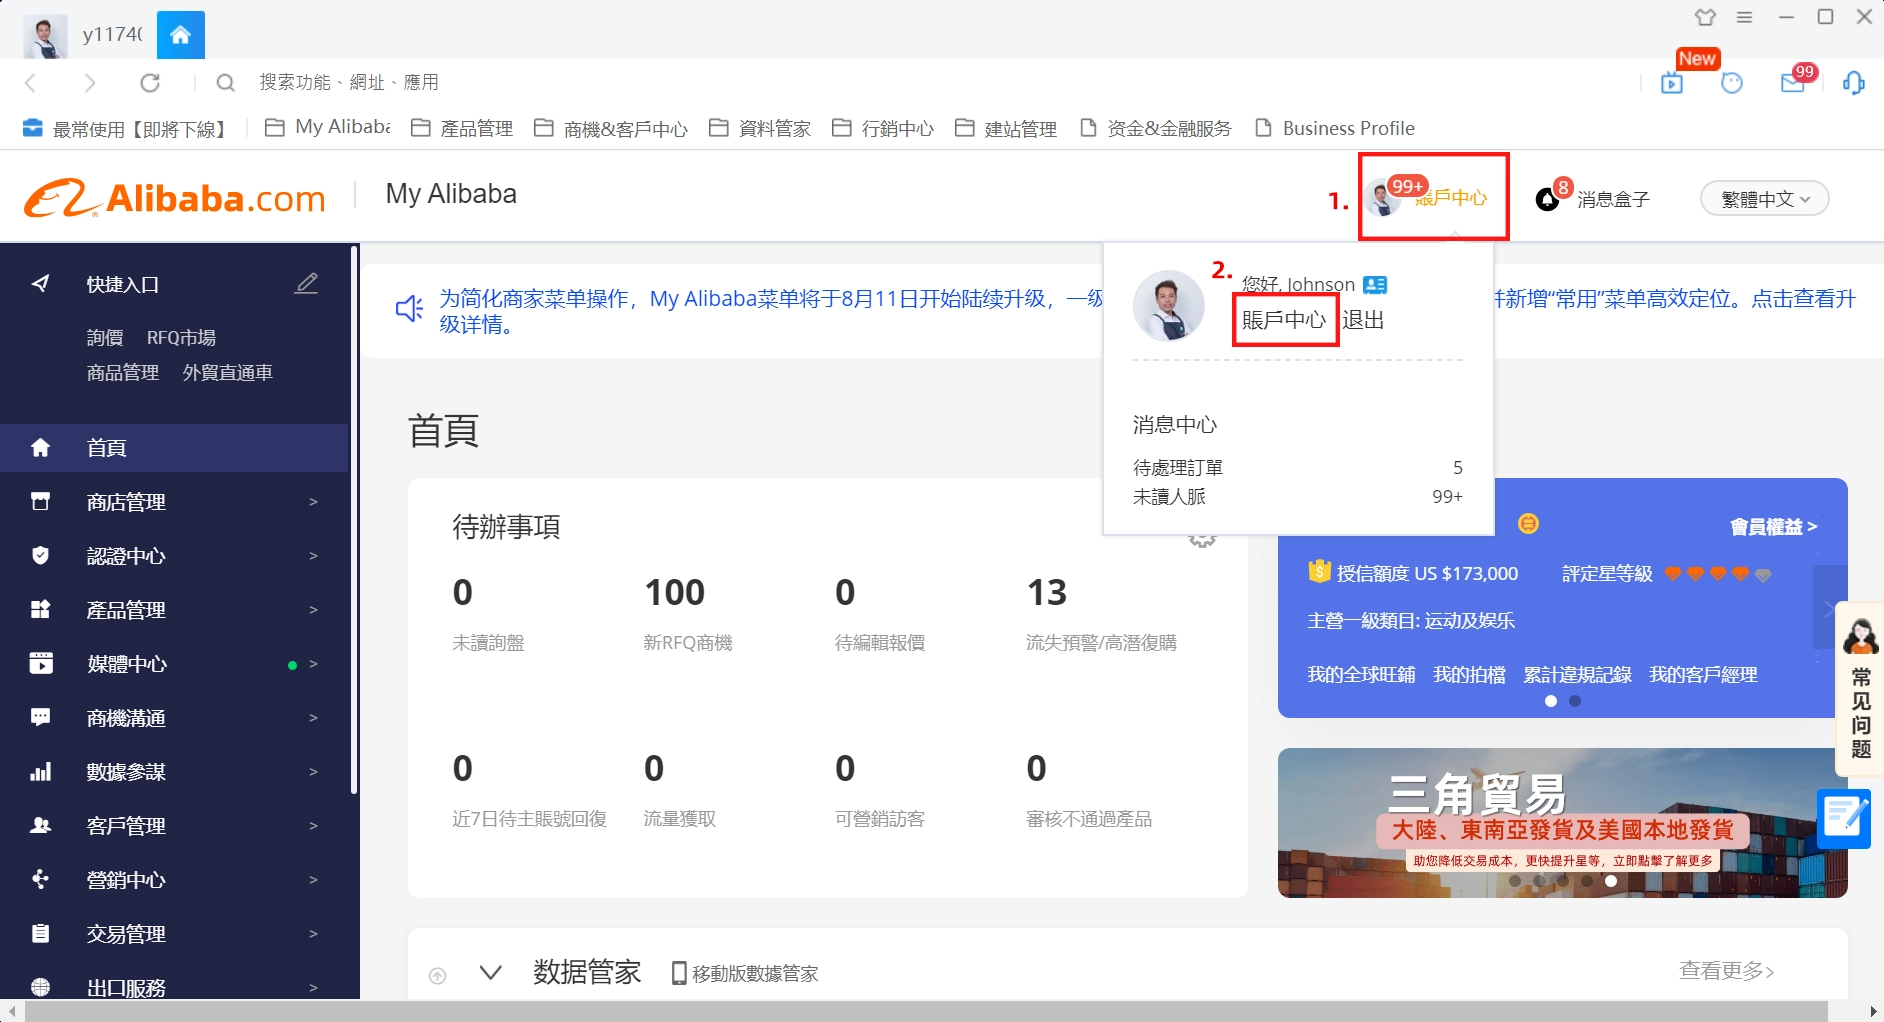This screenshot has height=1022, width=1884.
Task: Click the Alibaba.com logo
Action: click(x=176, y=198)
